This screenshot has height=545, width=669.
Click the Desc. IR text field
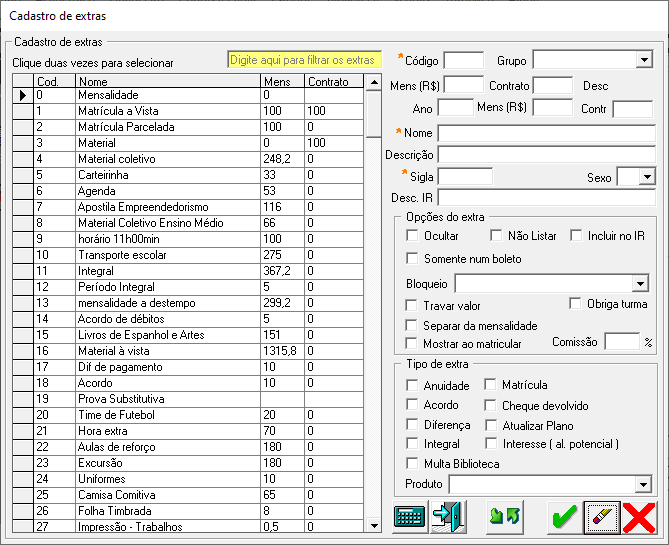click(x=547, y=198)
